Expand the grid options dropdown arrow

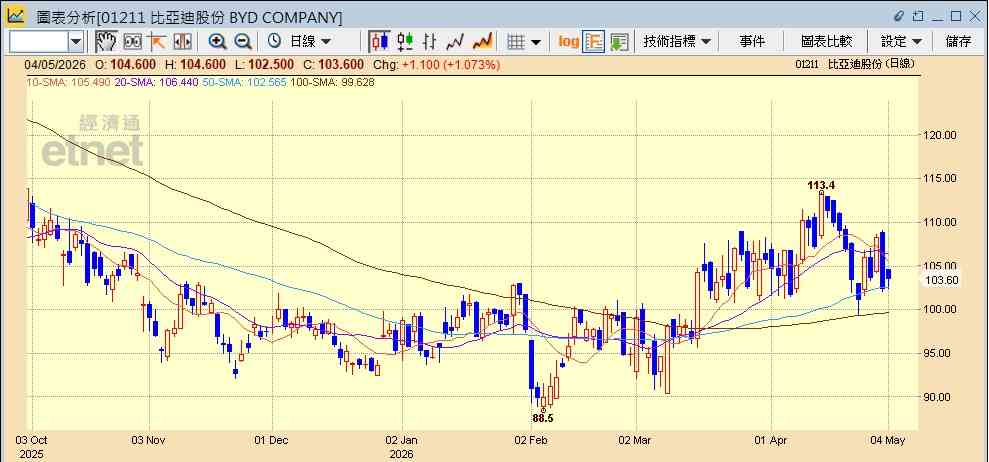coord(536,42)
